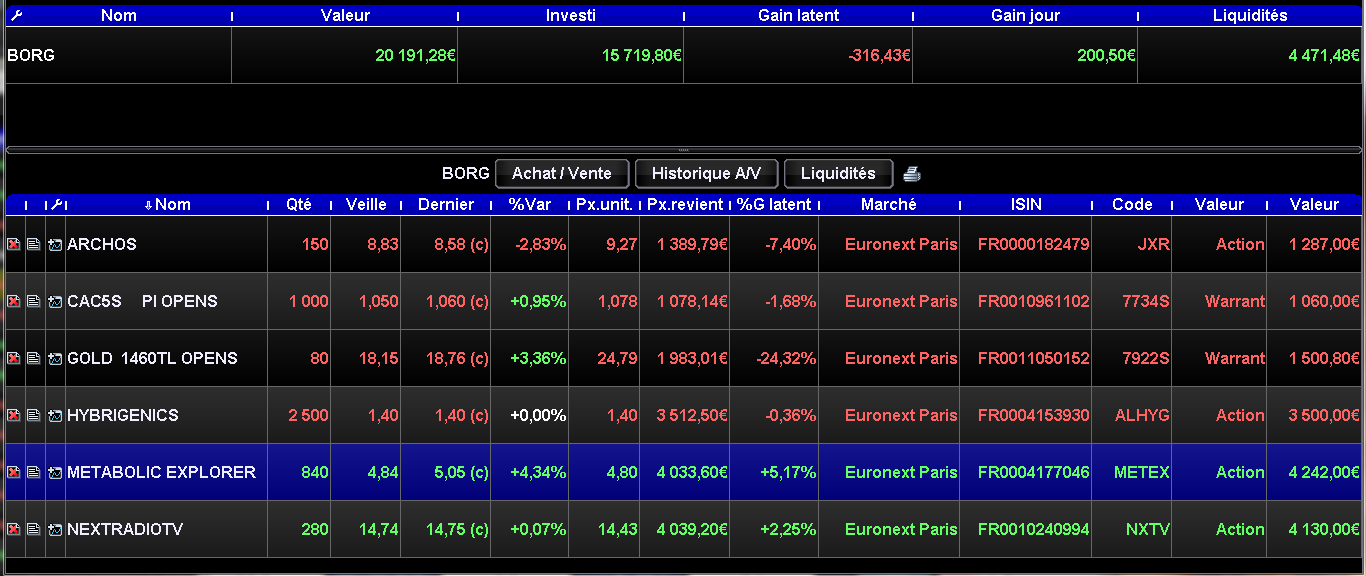Screen dimensions: 1366x576
Task: Open chart icon for NEXTRADIOTV
Action: (x=55, y=529)
